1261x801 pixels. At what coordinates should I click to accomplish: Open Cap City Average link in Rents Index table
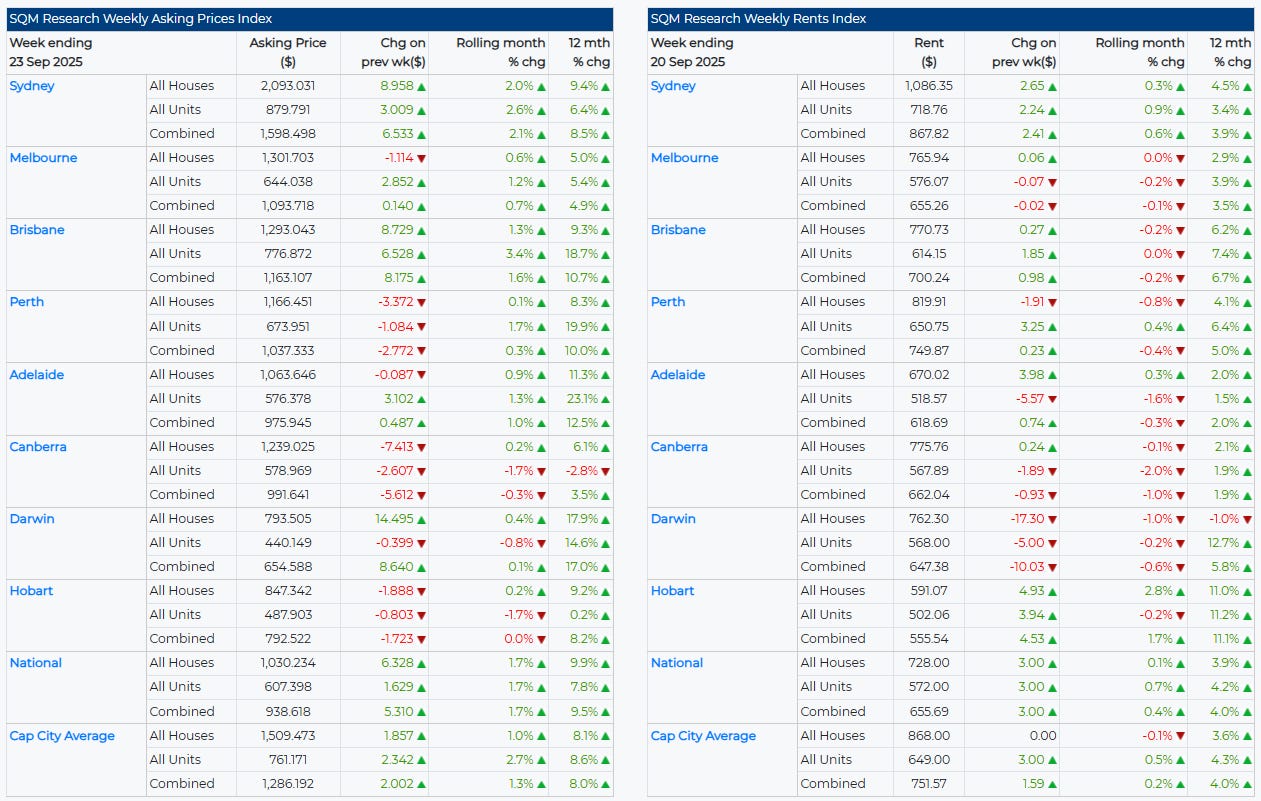coord(703,736)
